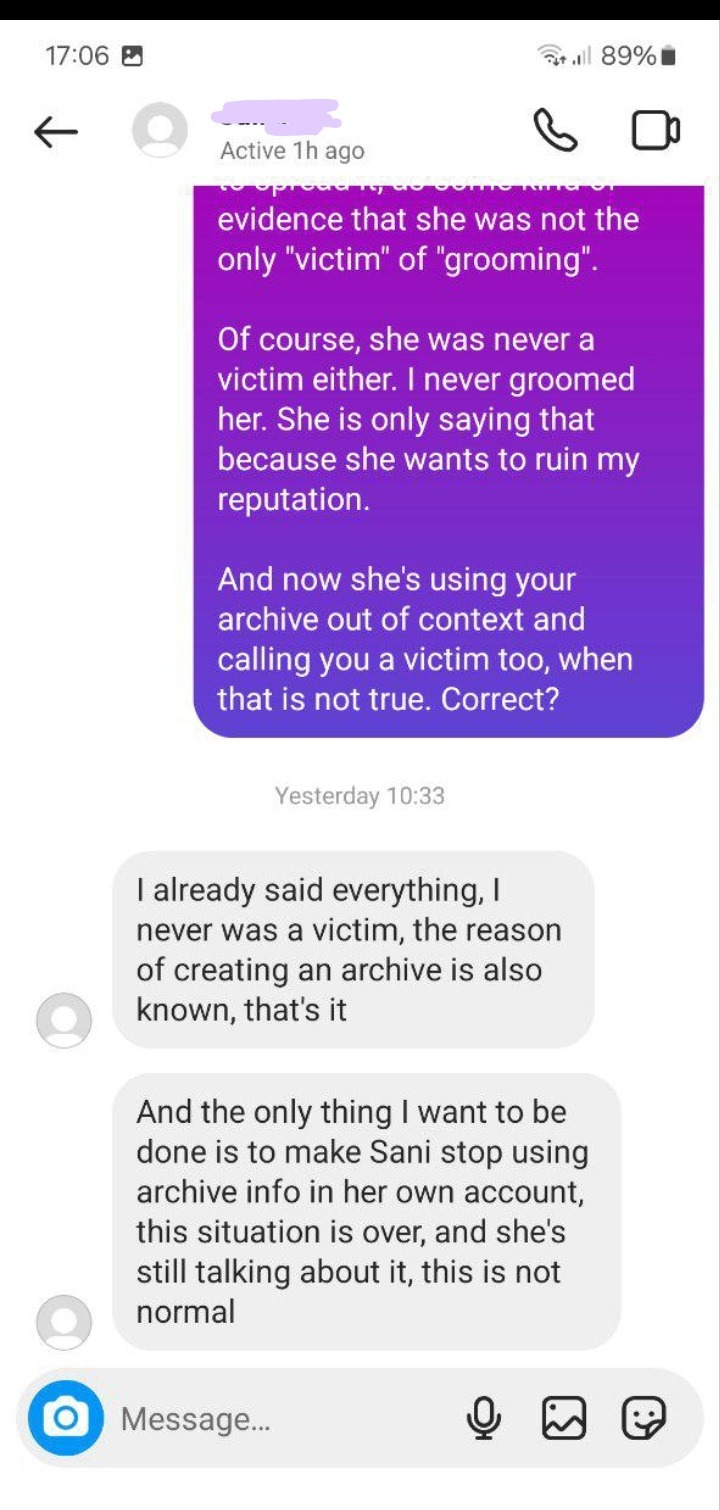Tap the blurred contact name in header
Viewport: 720px width, 1510px height.
[276, 115]
